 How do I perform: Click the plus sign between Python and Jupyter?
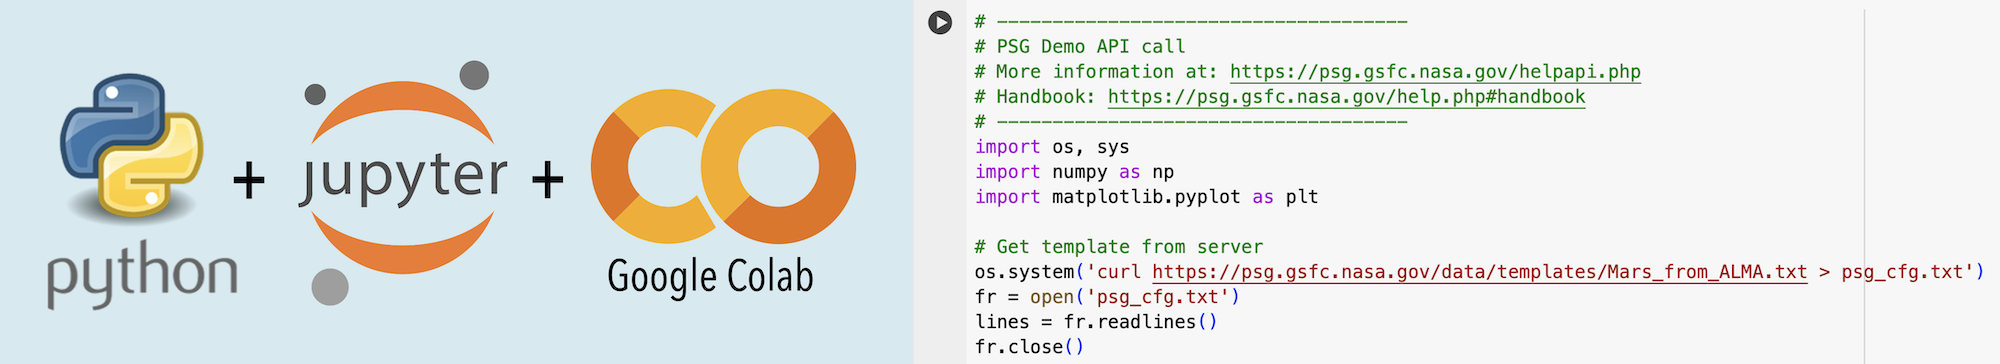click(x=249, y=181)
